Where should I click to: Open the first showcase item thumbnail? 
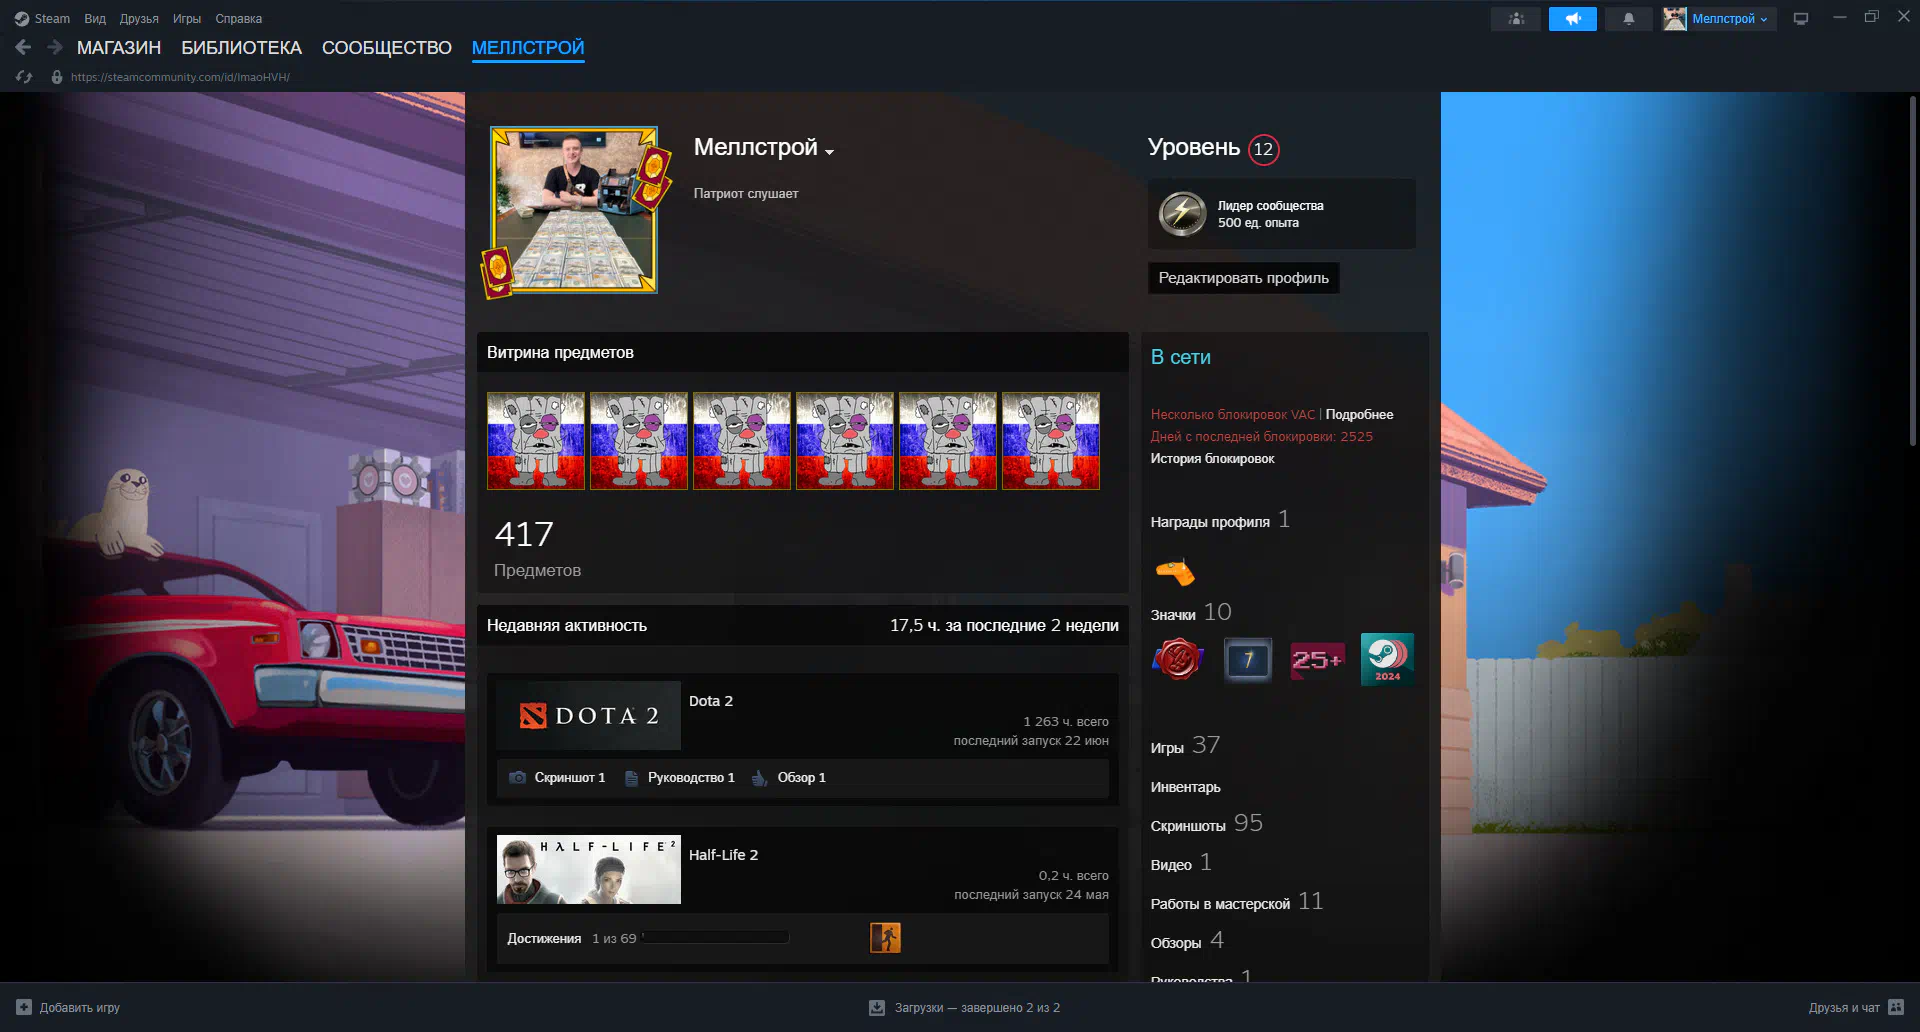[536, 441]
